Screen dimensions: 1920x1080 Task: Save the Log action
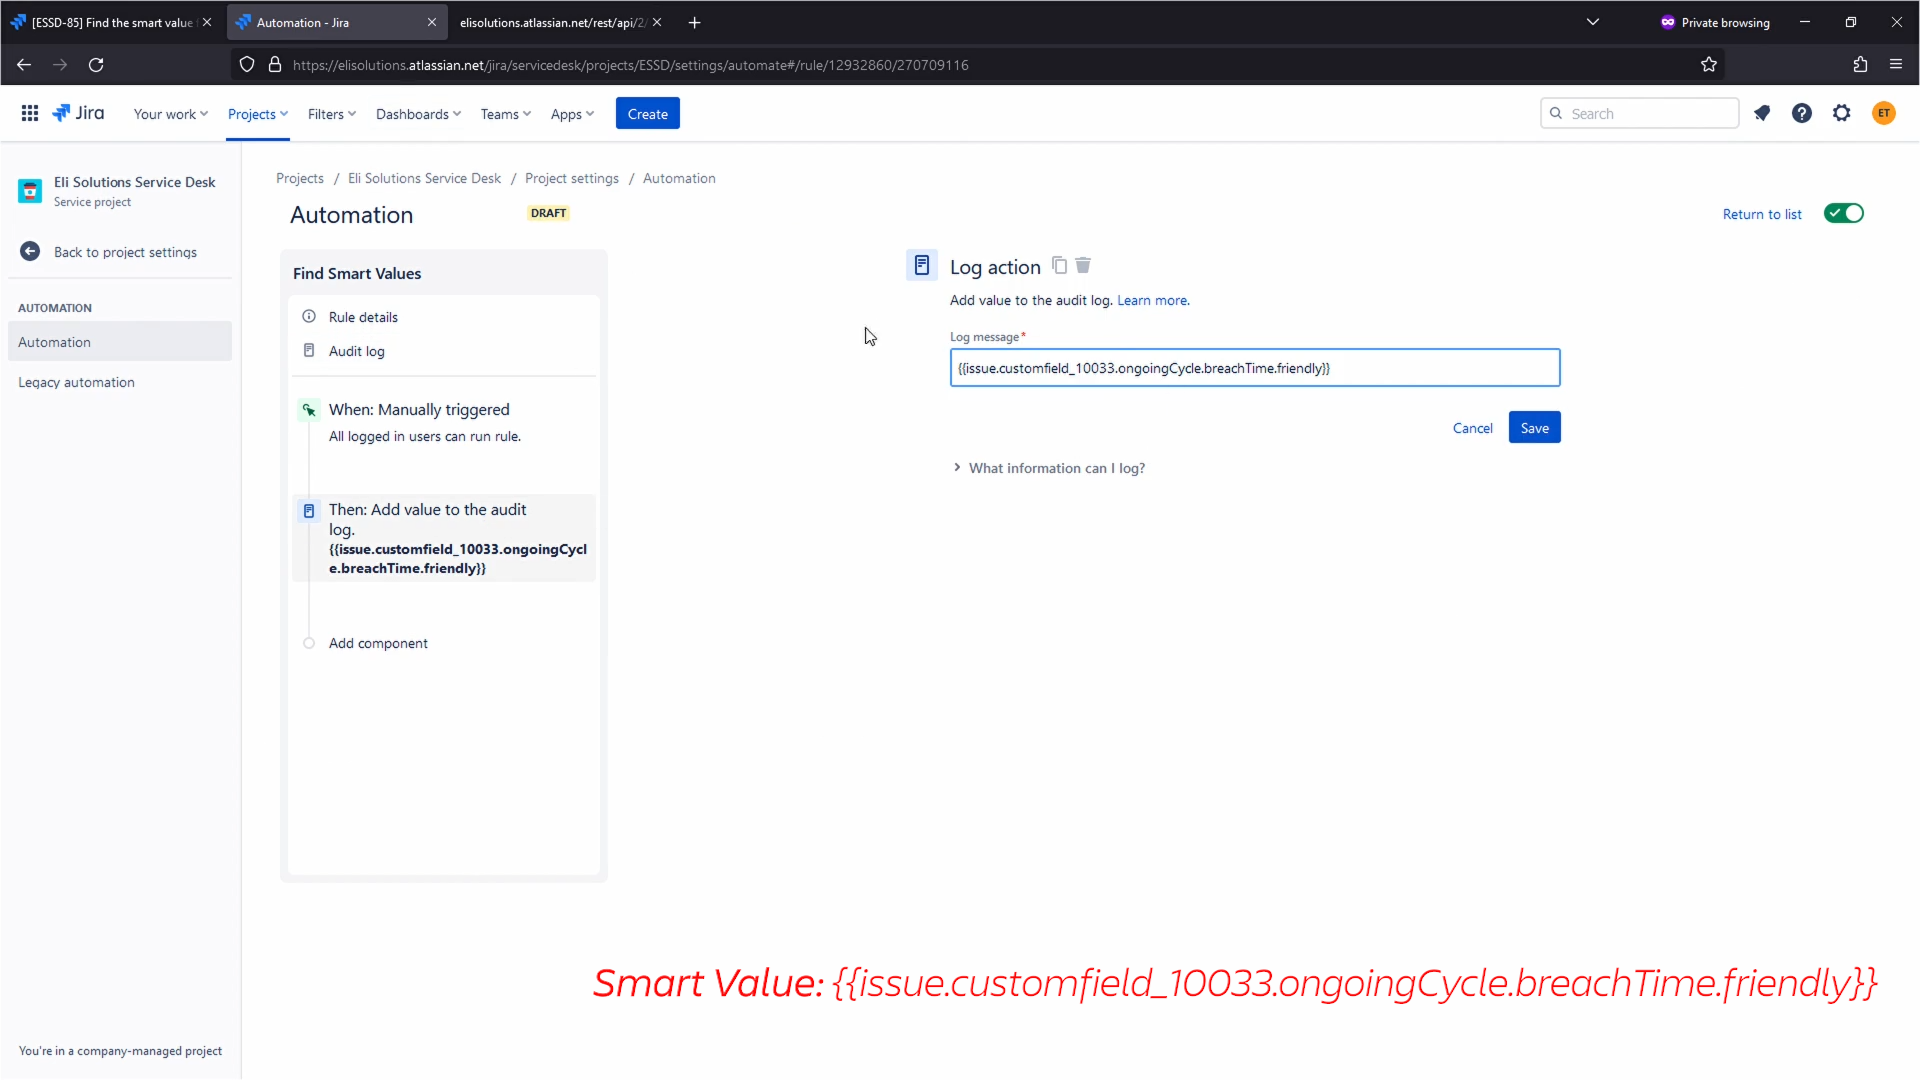click(1534, 427)
